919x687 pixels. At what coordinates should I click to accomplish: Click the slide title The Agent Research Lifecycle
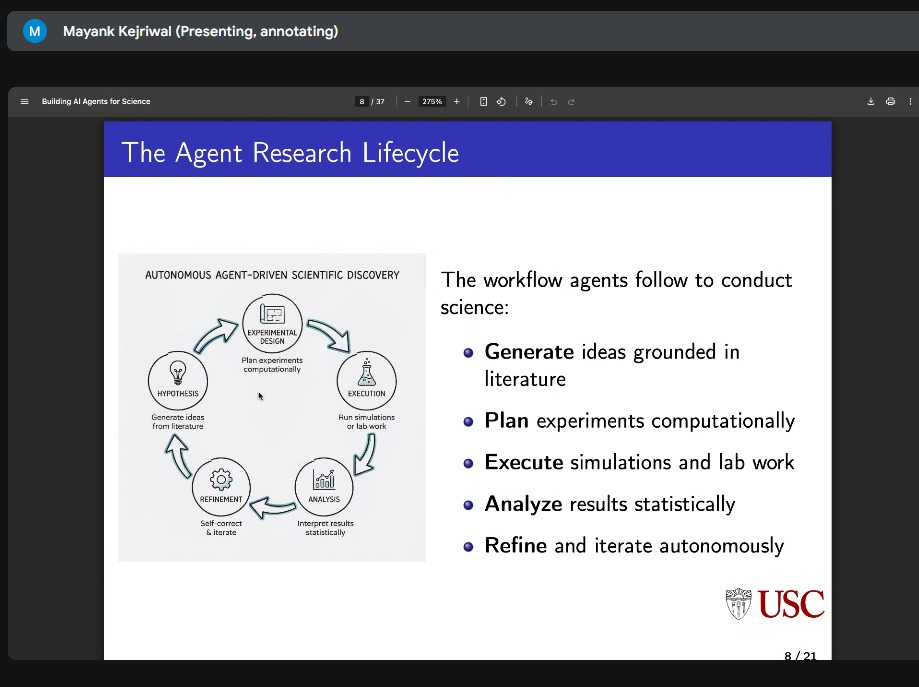[x=290, y=153]
